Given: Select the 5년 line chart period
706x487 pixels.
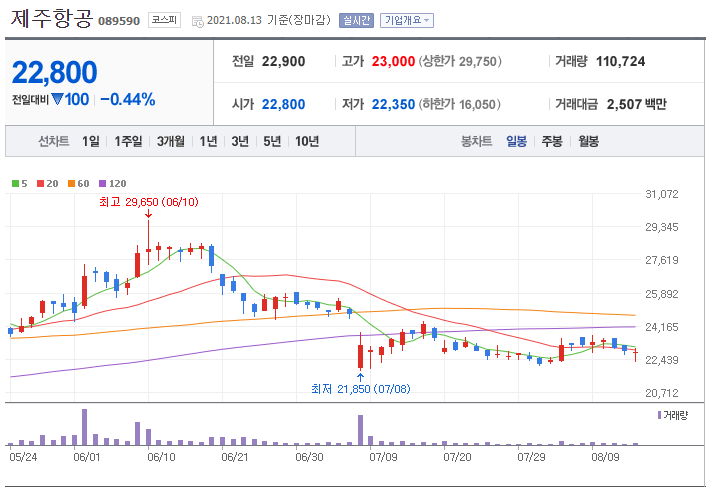Looking at the screenshot, I should coord(272,141).
